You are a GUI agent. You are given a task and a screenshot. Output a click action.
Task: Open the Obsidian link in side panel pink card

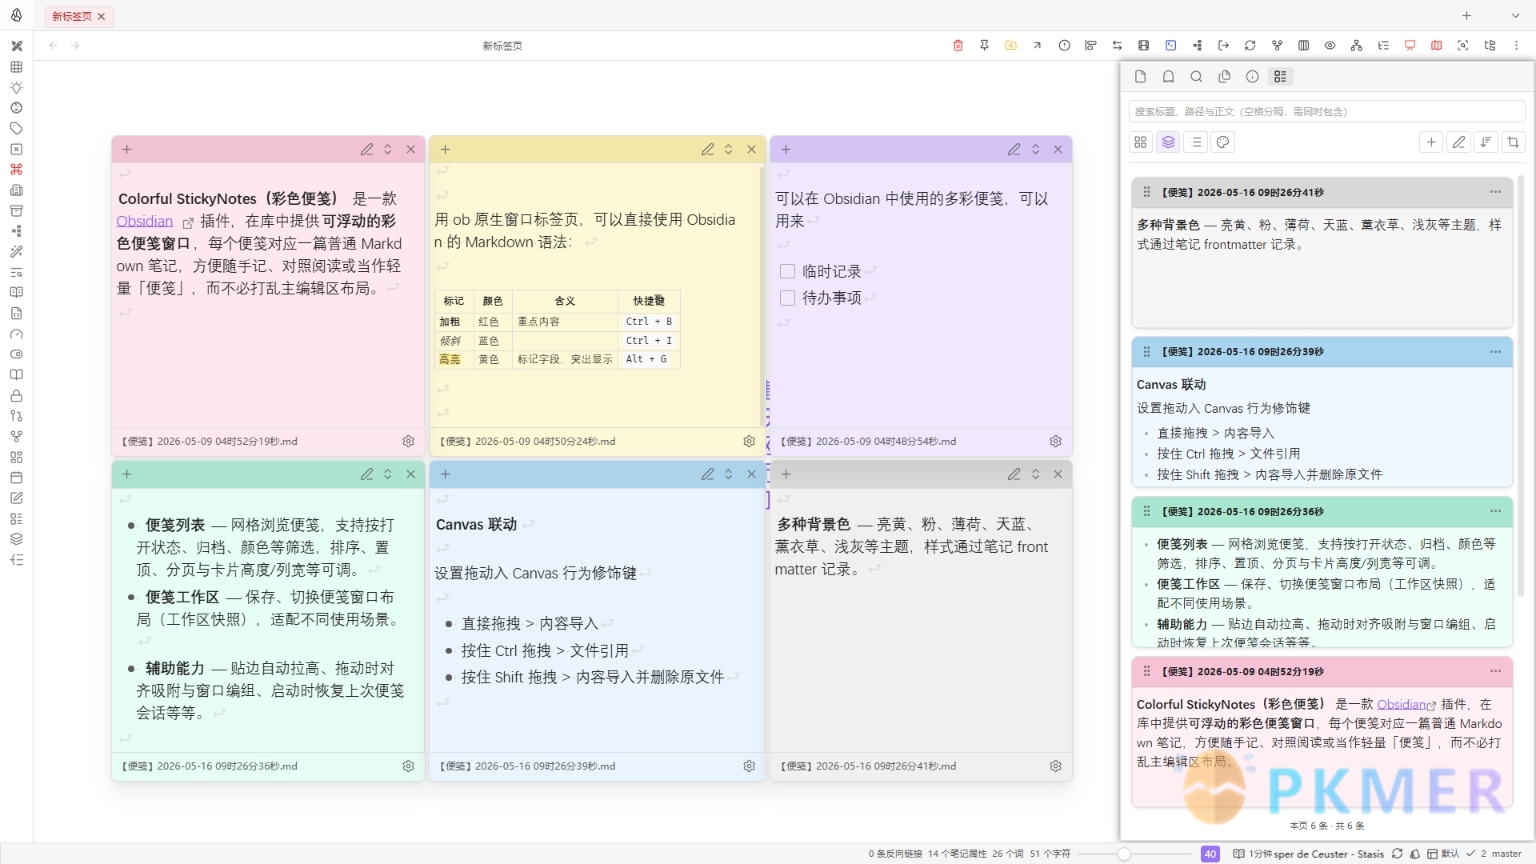tap(1401, 704)
